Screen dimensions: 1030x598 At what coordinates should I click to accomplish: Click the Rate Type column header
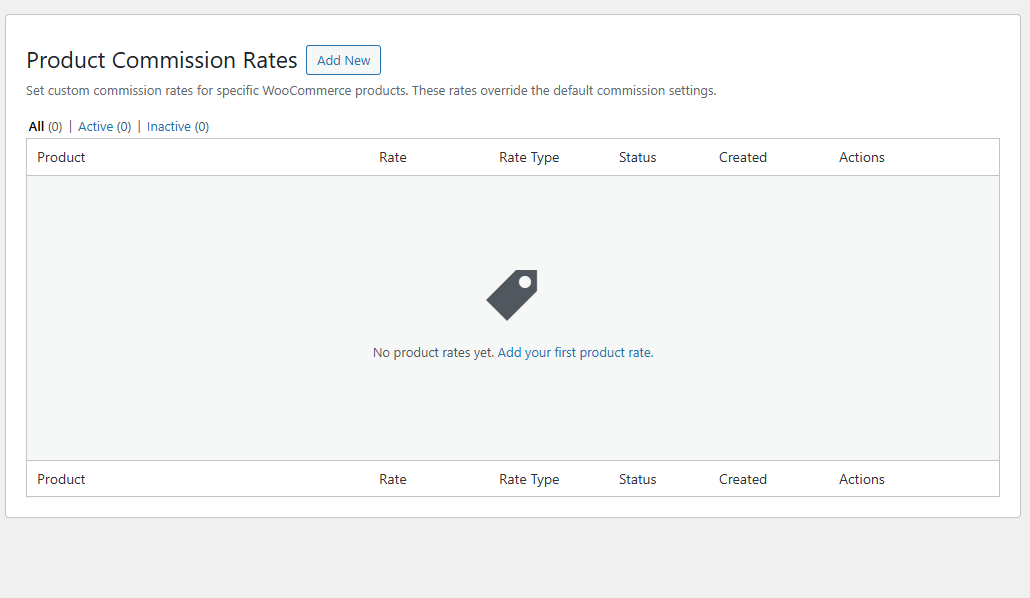coord(529,157)
